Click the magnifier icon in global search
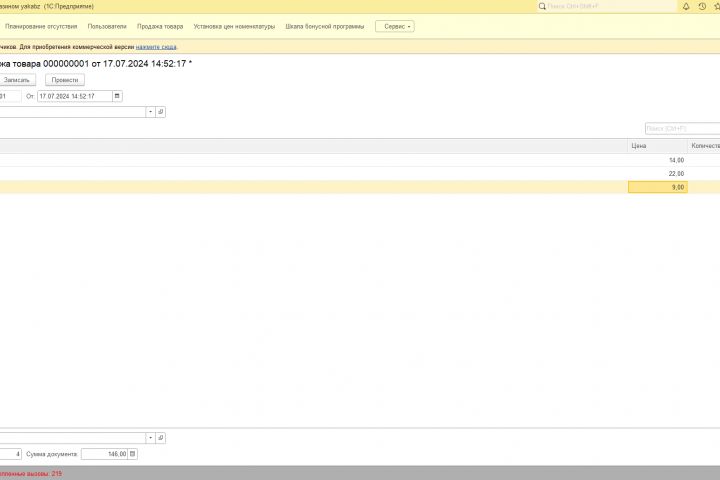720x480 pixels. pyautogui.click(x=542, y=6)
